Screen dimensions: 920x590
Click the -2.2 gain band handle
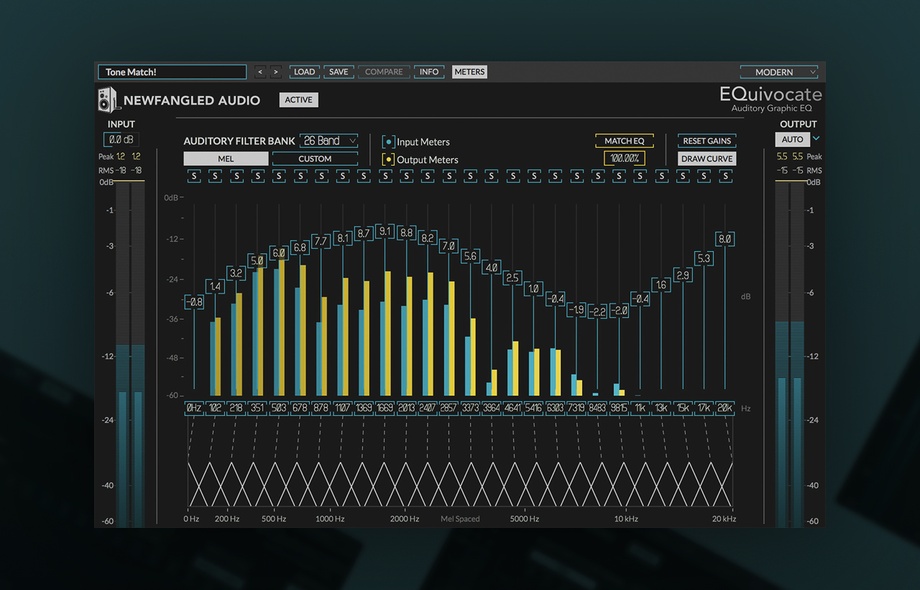598,312
